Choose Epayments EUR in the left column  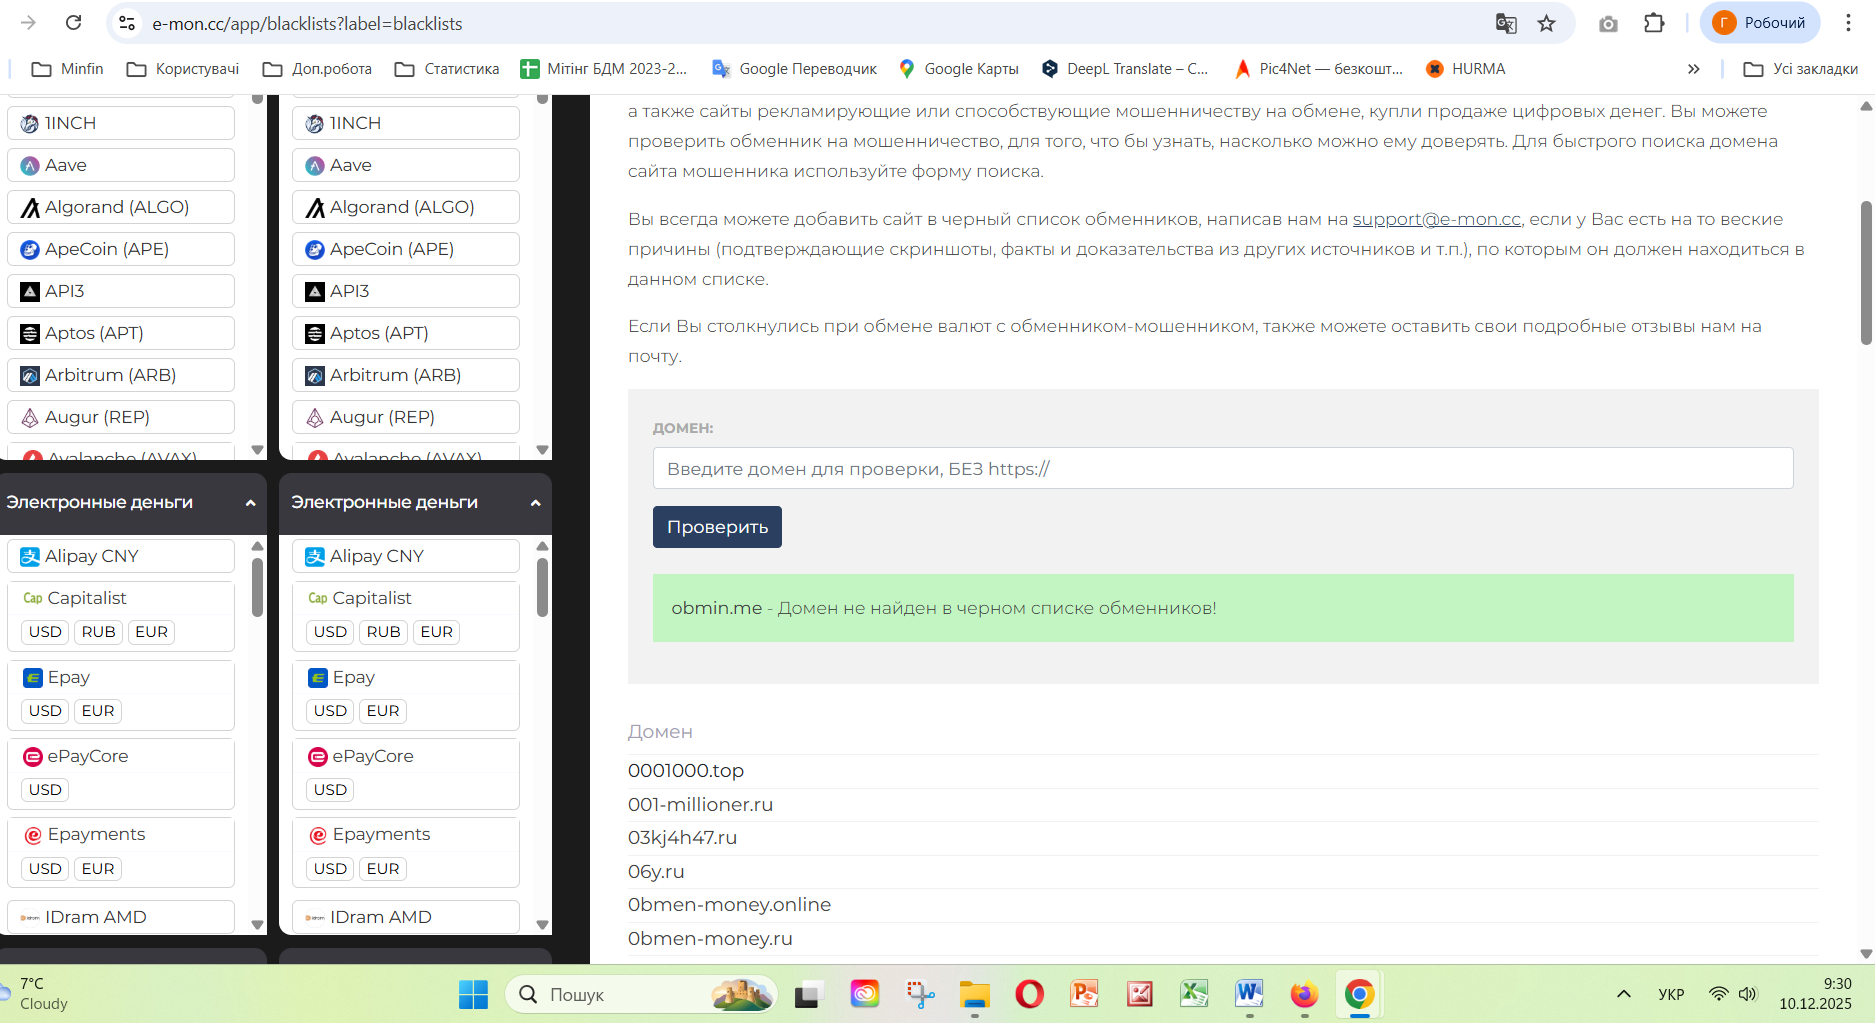tap(98, 869)
